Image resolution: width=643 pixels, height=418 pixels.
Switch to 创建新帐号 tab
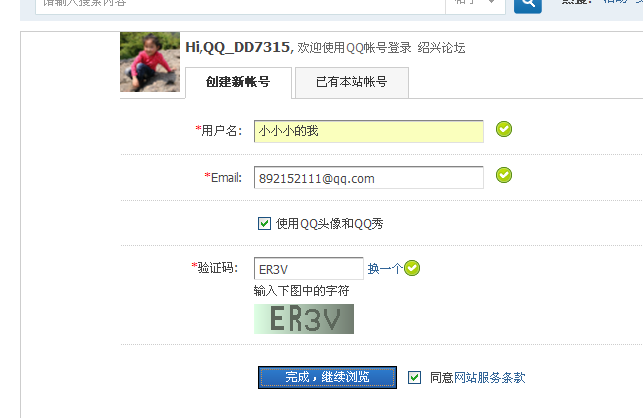(x=238, y=82)
